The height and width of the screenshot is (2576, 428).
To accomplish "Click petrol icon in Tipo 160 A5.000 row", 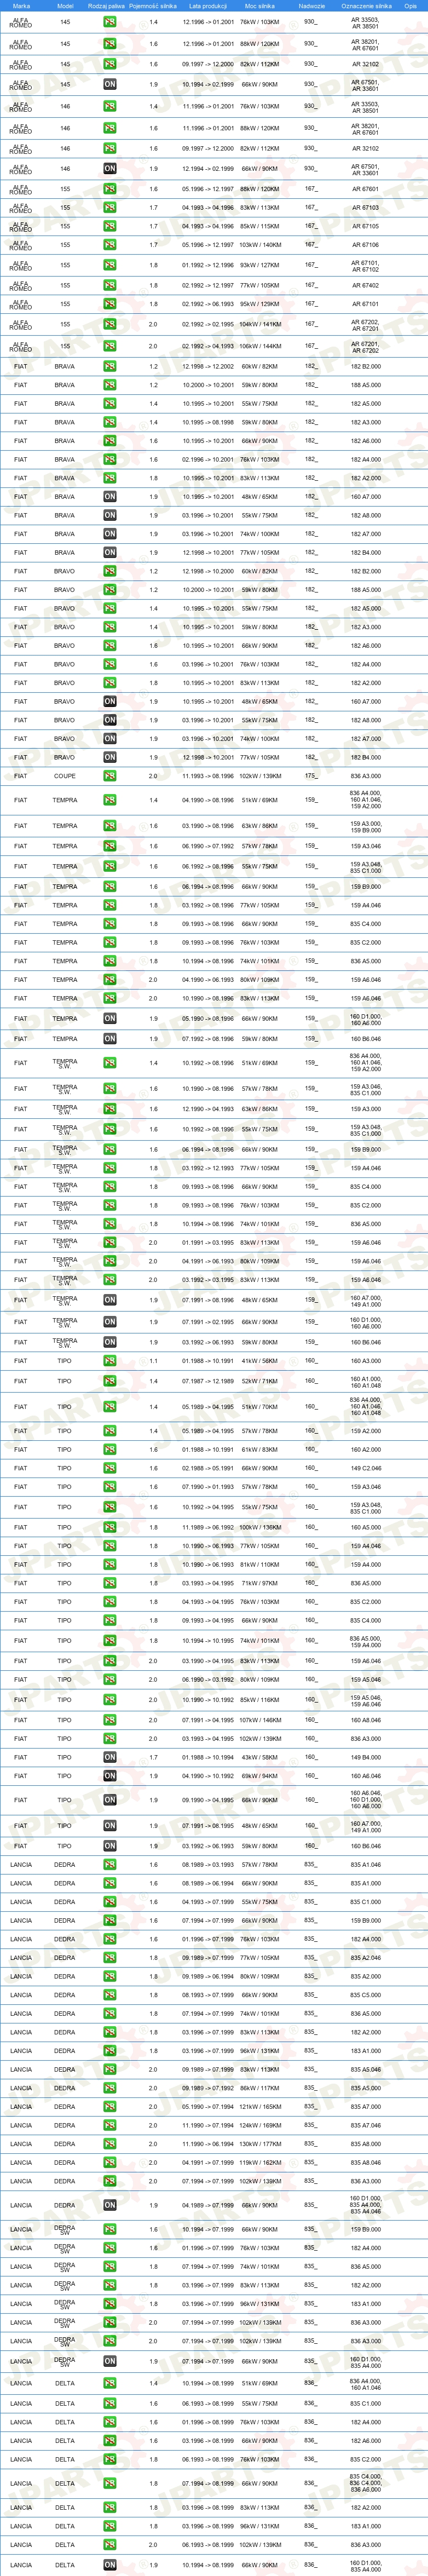I will click(110, 1528).
